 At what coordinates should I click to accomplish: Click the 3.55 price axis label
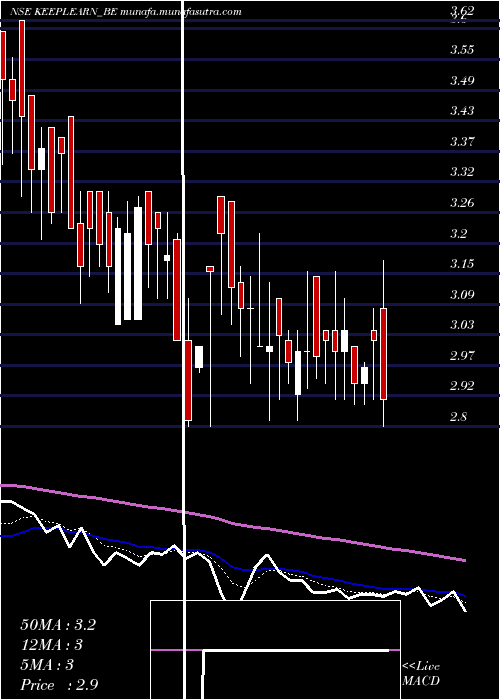(x=462, y=50)
